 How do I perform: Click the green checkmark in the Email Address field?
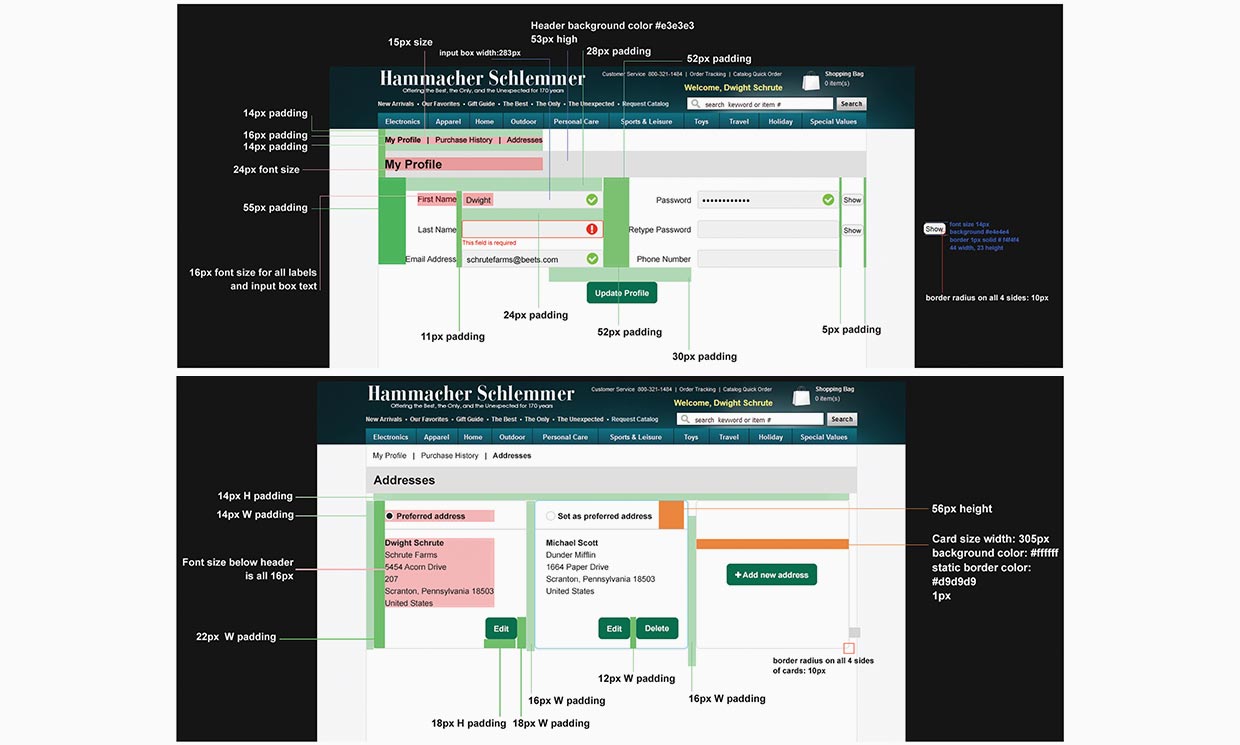point(592,259)
